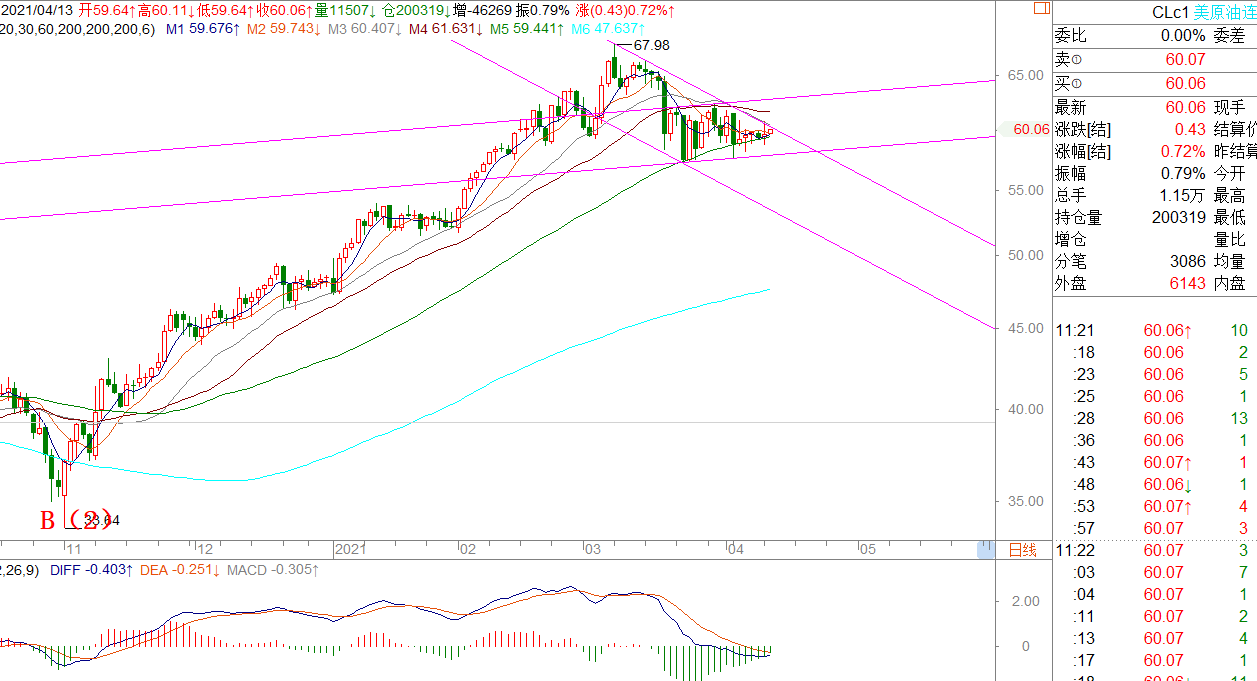Click the 33.64 low price label

[x=100, y=520]
